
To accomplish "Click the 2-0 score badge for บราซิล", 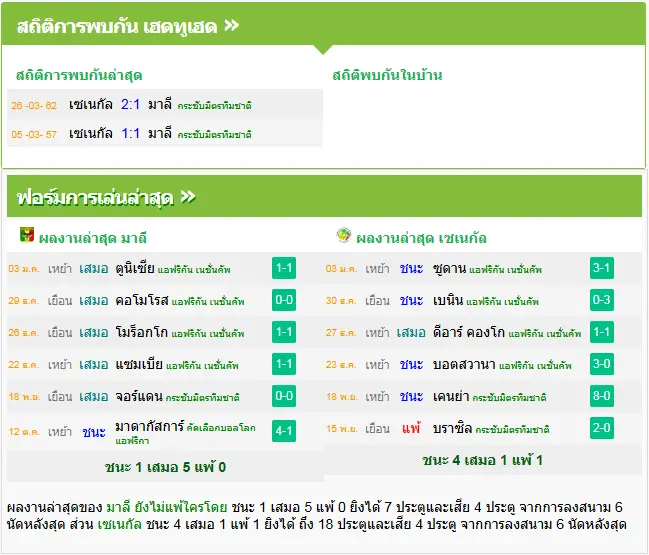I will click(x=601, y=428).
